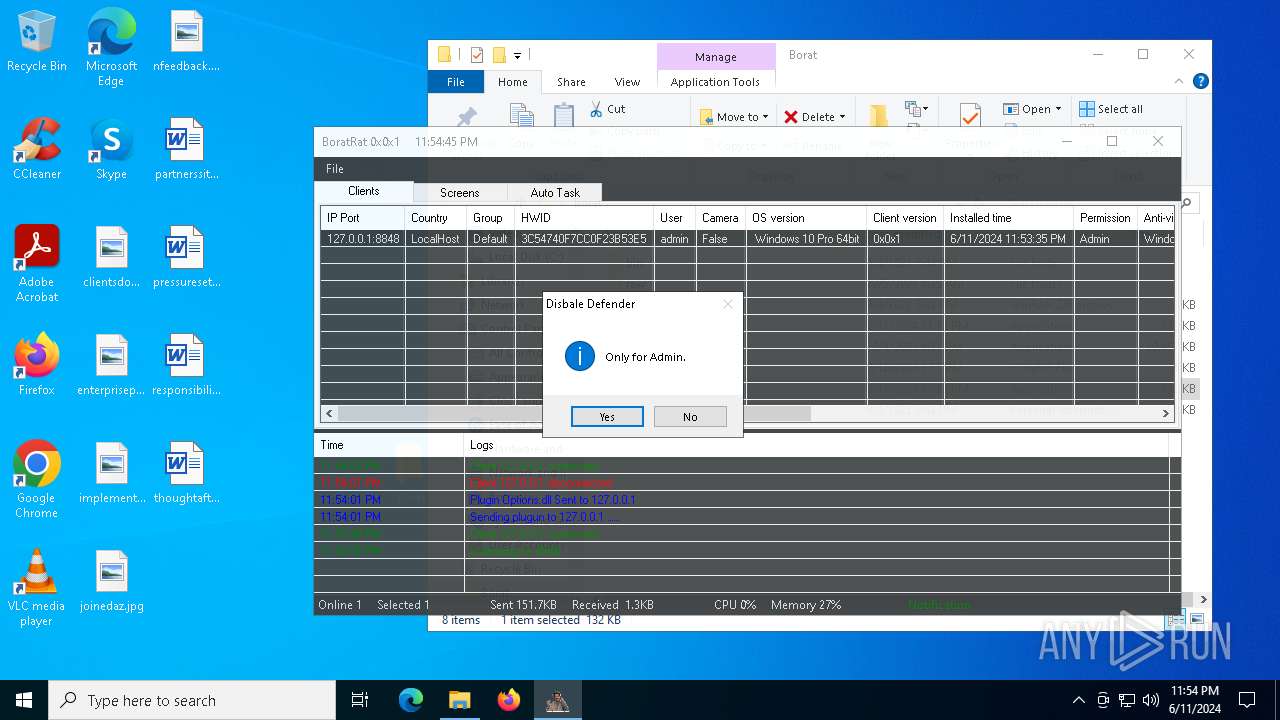This screenshot has height=720, width=1280.
Task: Open VLC media player shortcut
Action: (x=37, y=589)
